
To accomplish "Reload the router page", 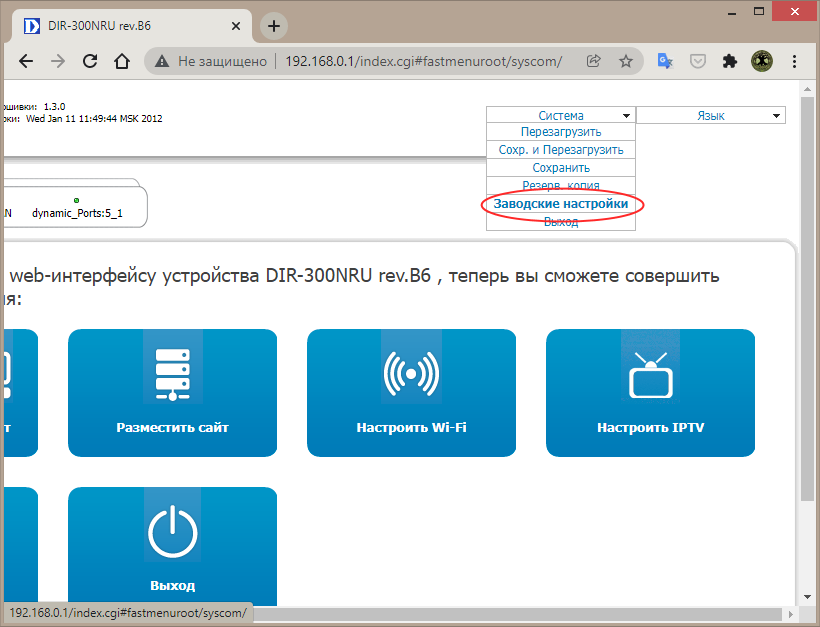I will coord(90,61).
